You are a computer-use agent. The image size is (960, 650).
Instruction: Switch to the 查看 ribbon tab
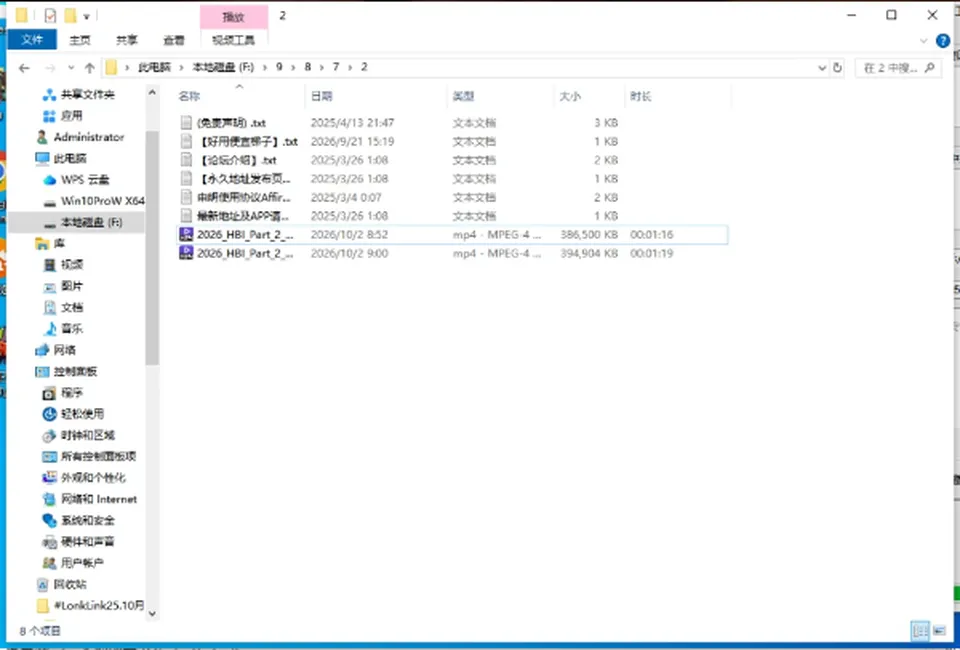[x=174, y=40]
